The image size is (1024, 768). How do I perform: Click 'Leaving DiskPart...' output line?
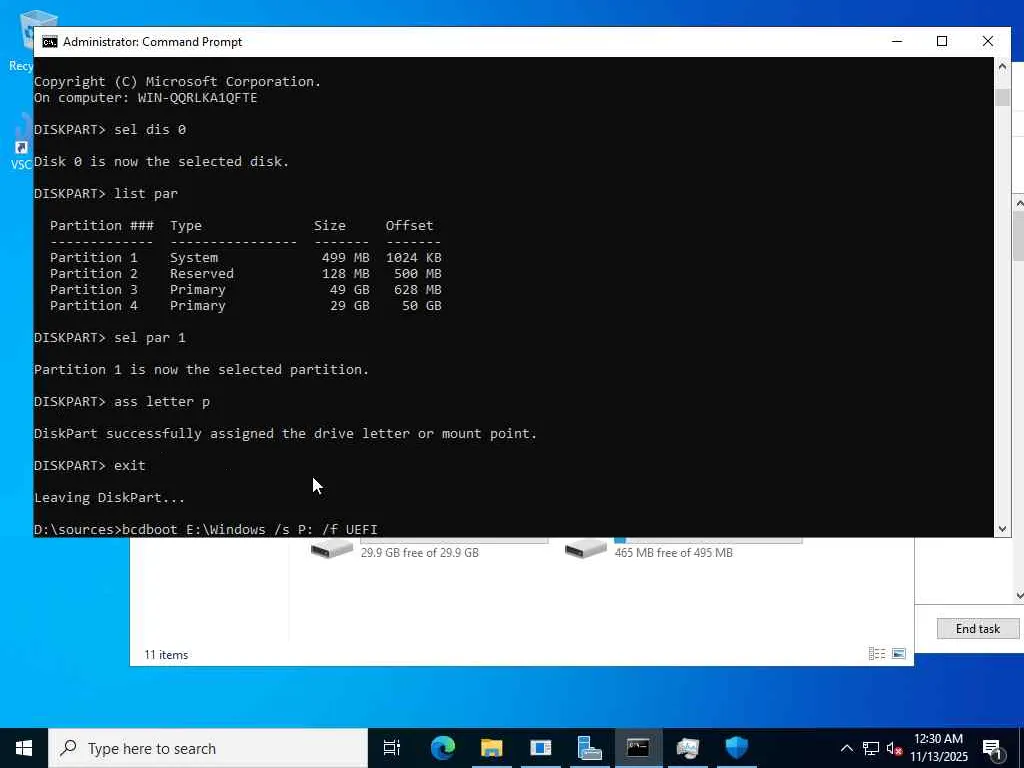click(x=109, y=497)
